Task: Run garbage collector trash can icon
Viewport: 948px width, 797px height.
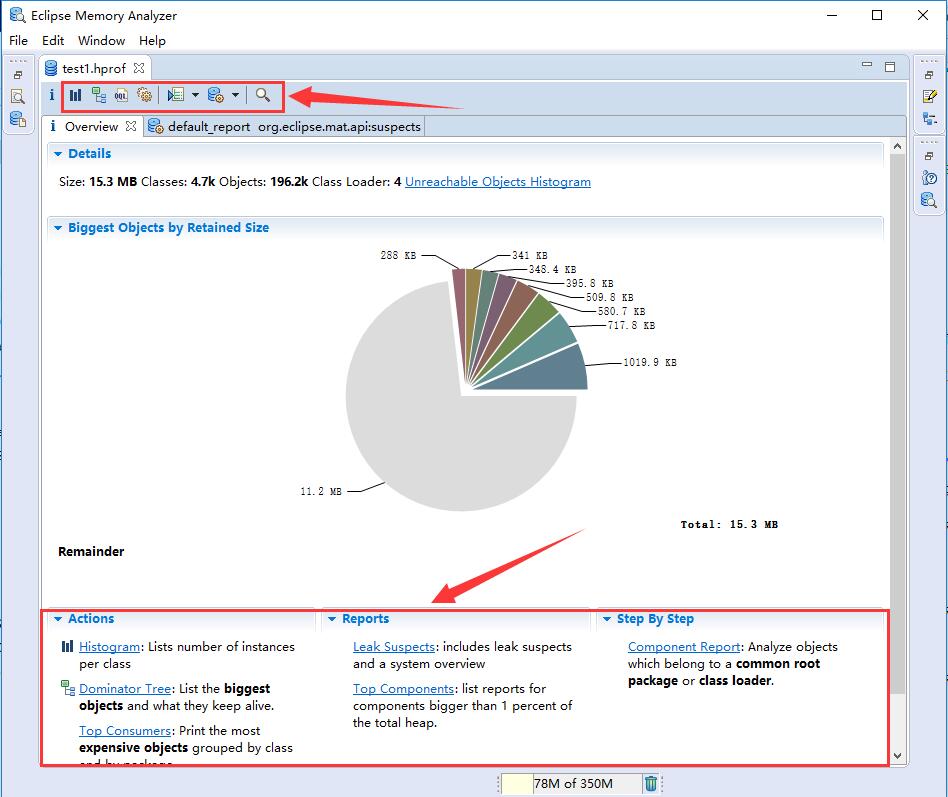Action: click(x=651, y=784)
